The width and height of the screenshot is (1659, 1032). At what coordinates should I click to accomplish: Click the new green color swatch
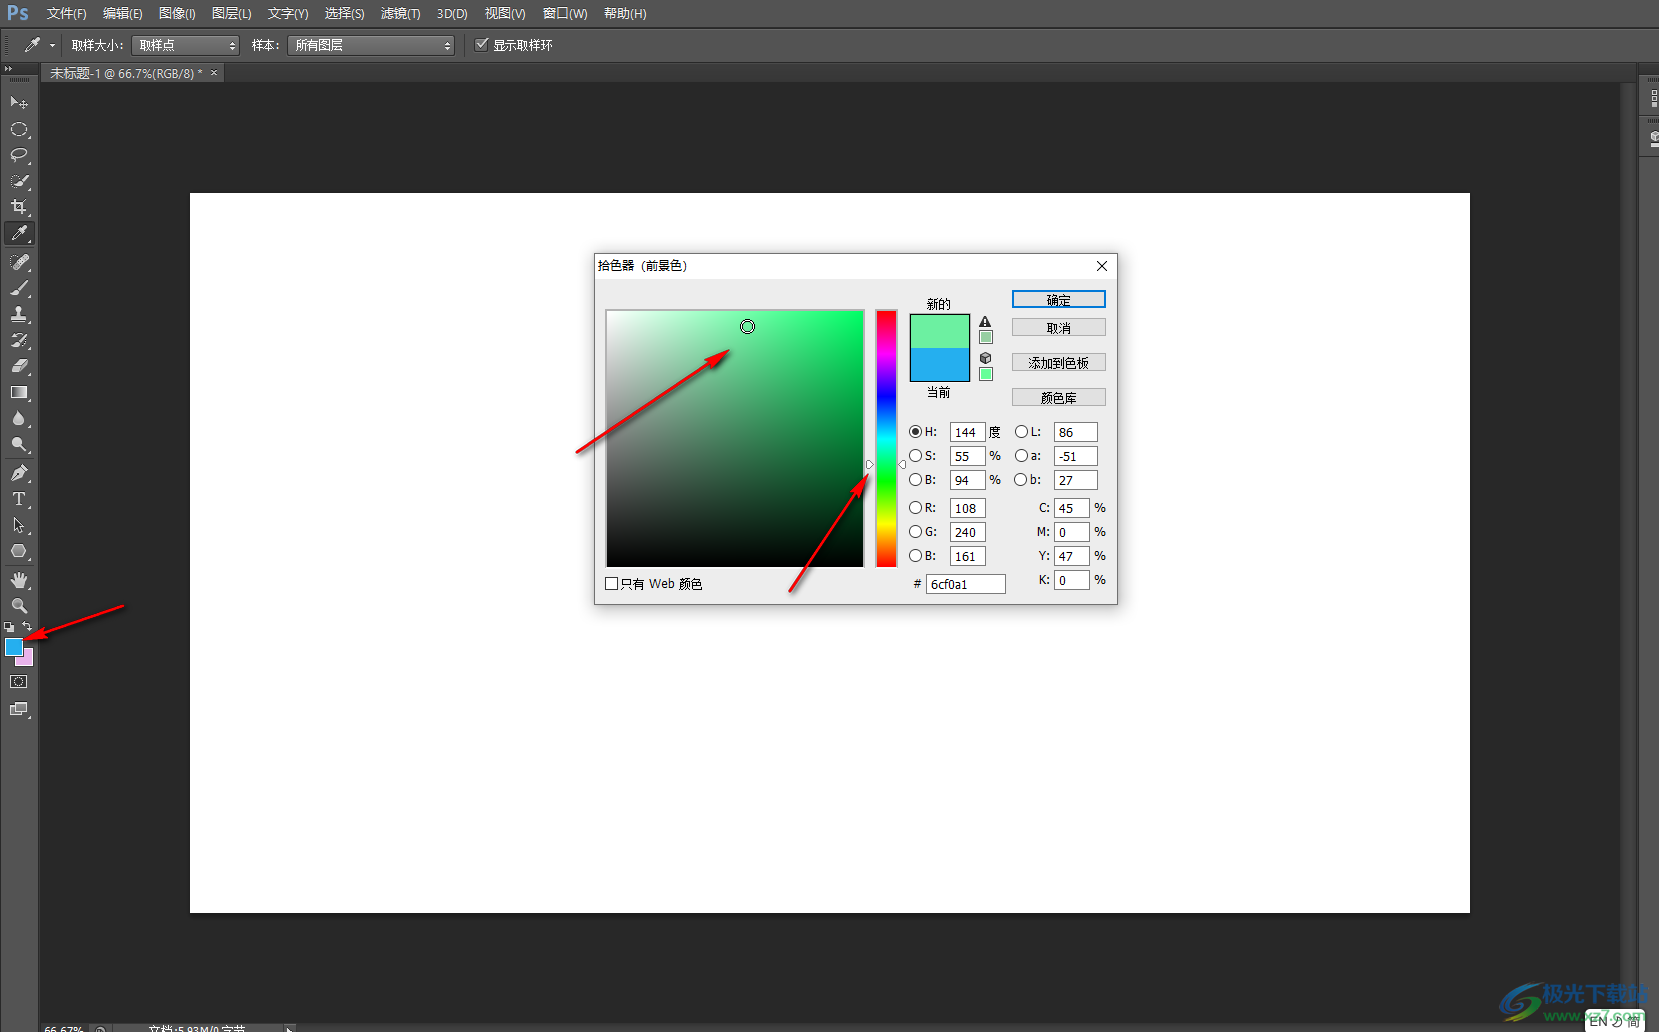(x=939, y=331)
